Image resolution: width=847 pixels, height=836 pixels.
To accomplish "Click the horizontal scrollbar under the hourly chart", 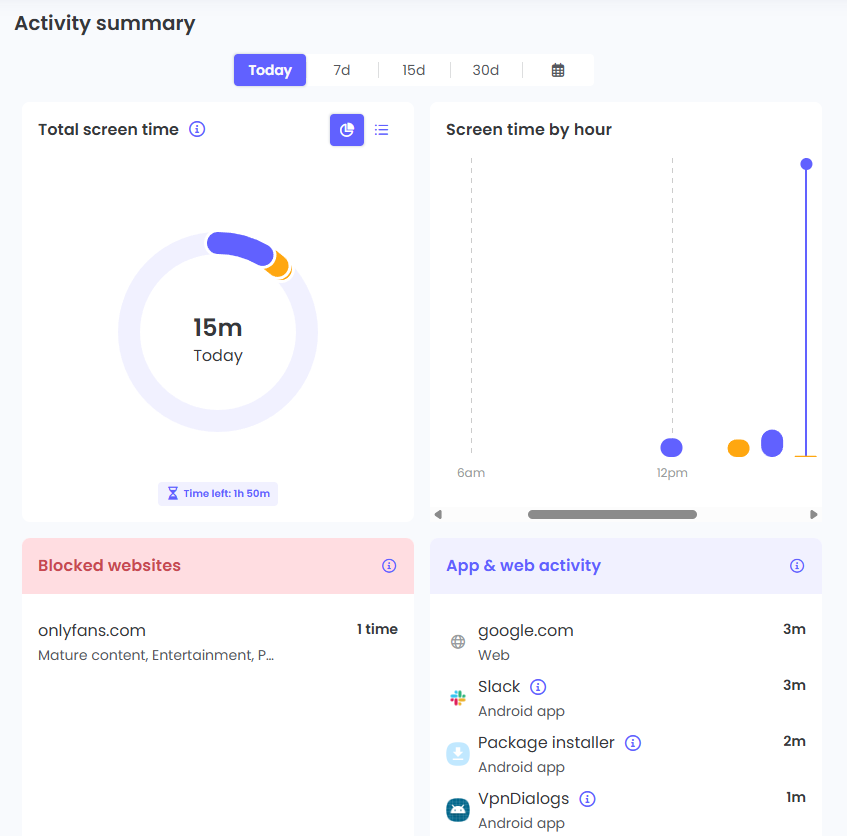I will click(x=612, y=514).
